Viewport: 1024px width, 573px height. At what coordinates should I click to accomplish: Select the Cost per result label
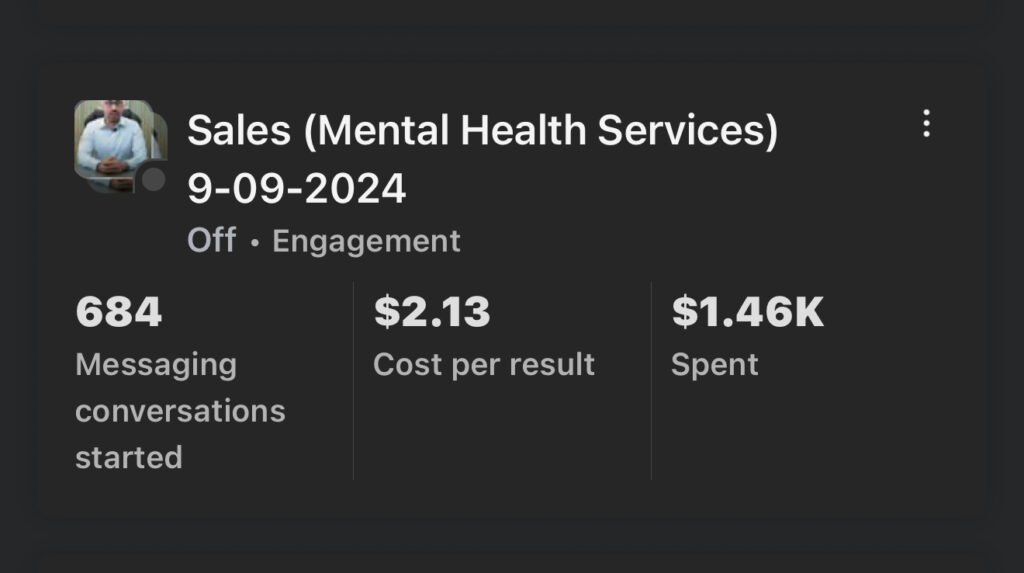pos(484,364)
